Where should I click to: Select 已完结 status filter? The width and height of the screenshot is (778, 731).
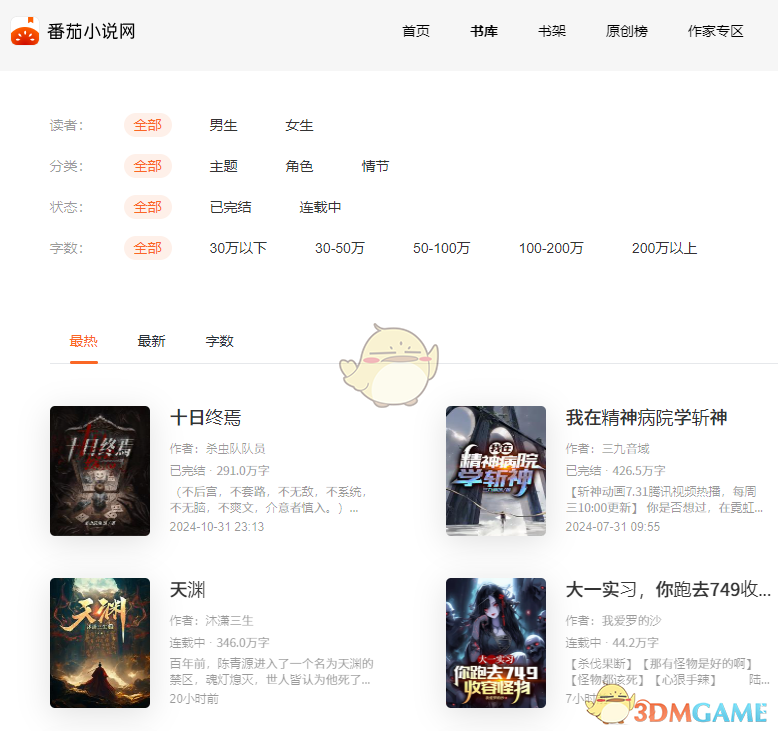[x=230, y=207]
